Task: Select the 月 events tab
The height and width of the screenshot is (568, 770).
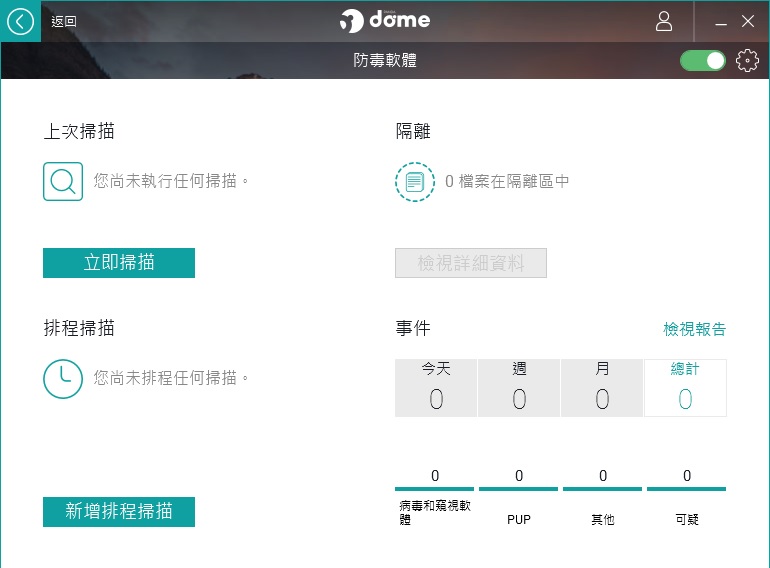Action: click(602, 388)
